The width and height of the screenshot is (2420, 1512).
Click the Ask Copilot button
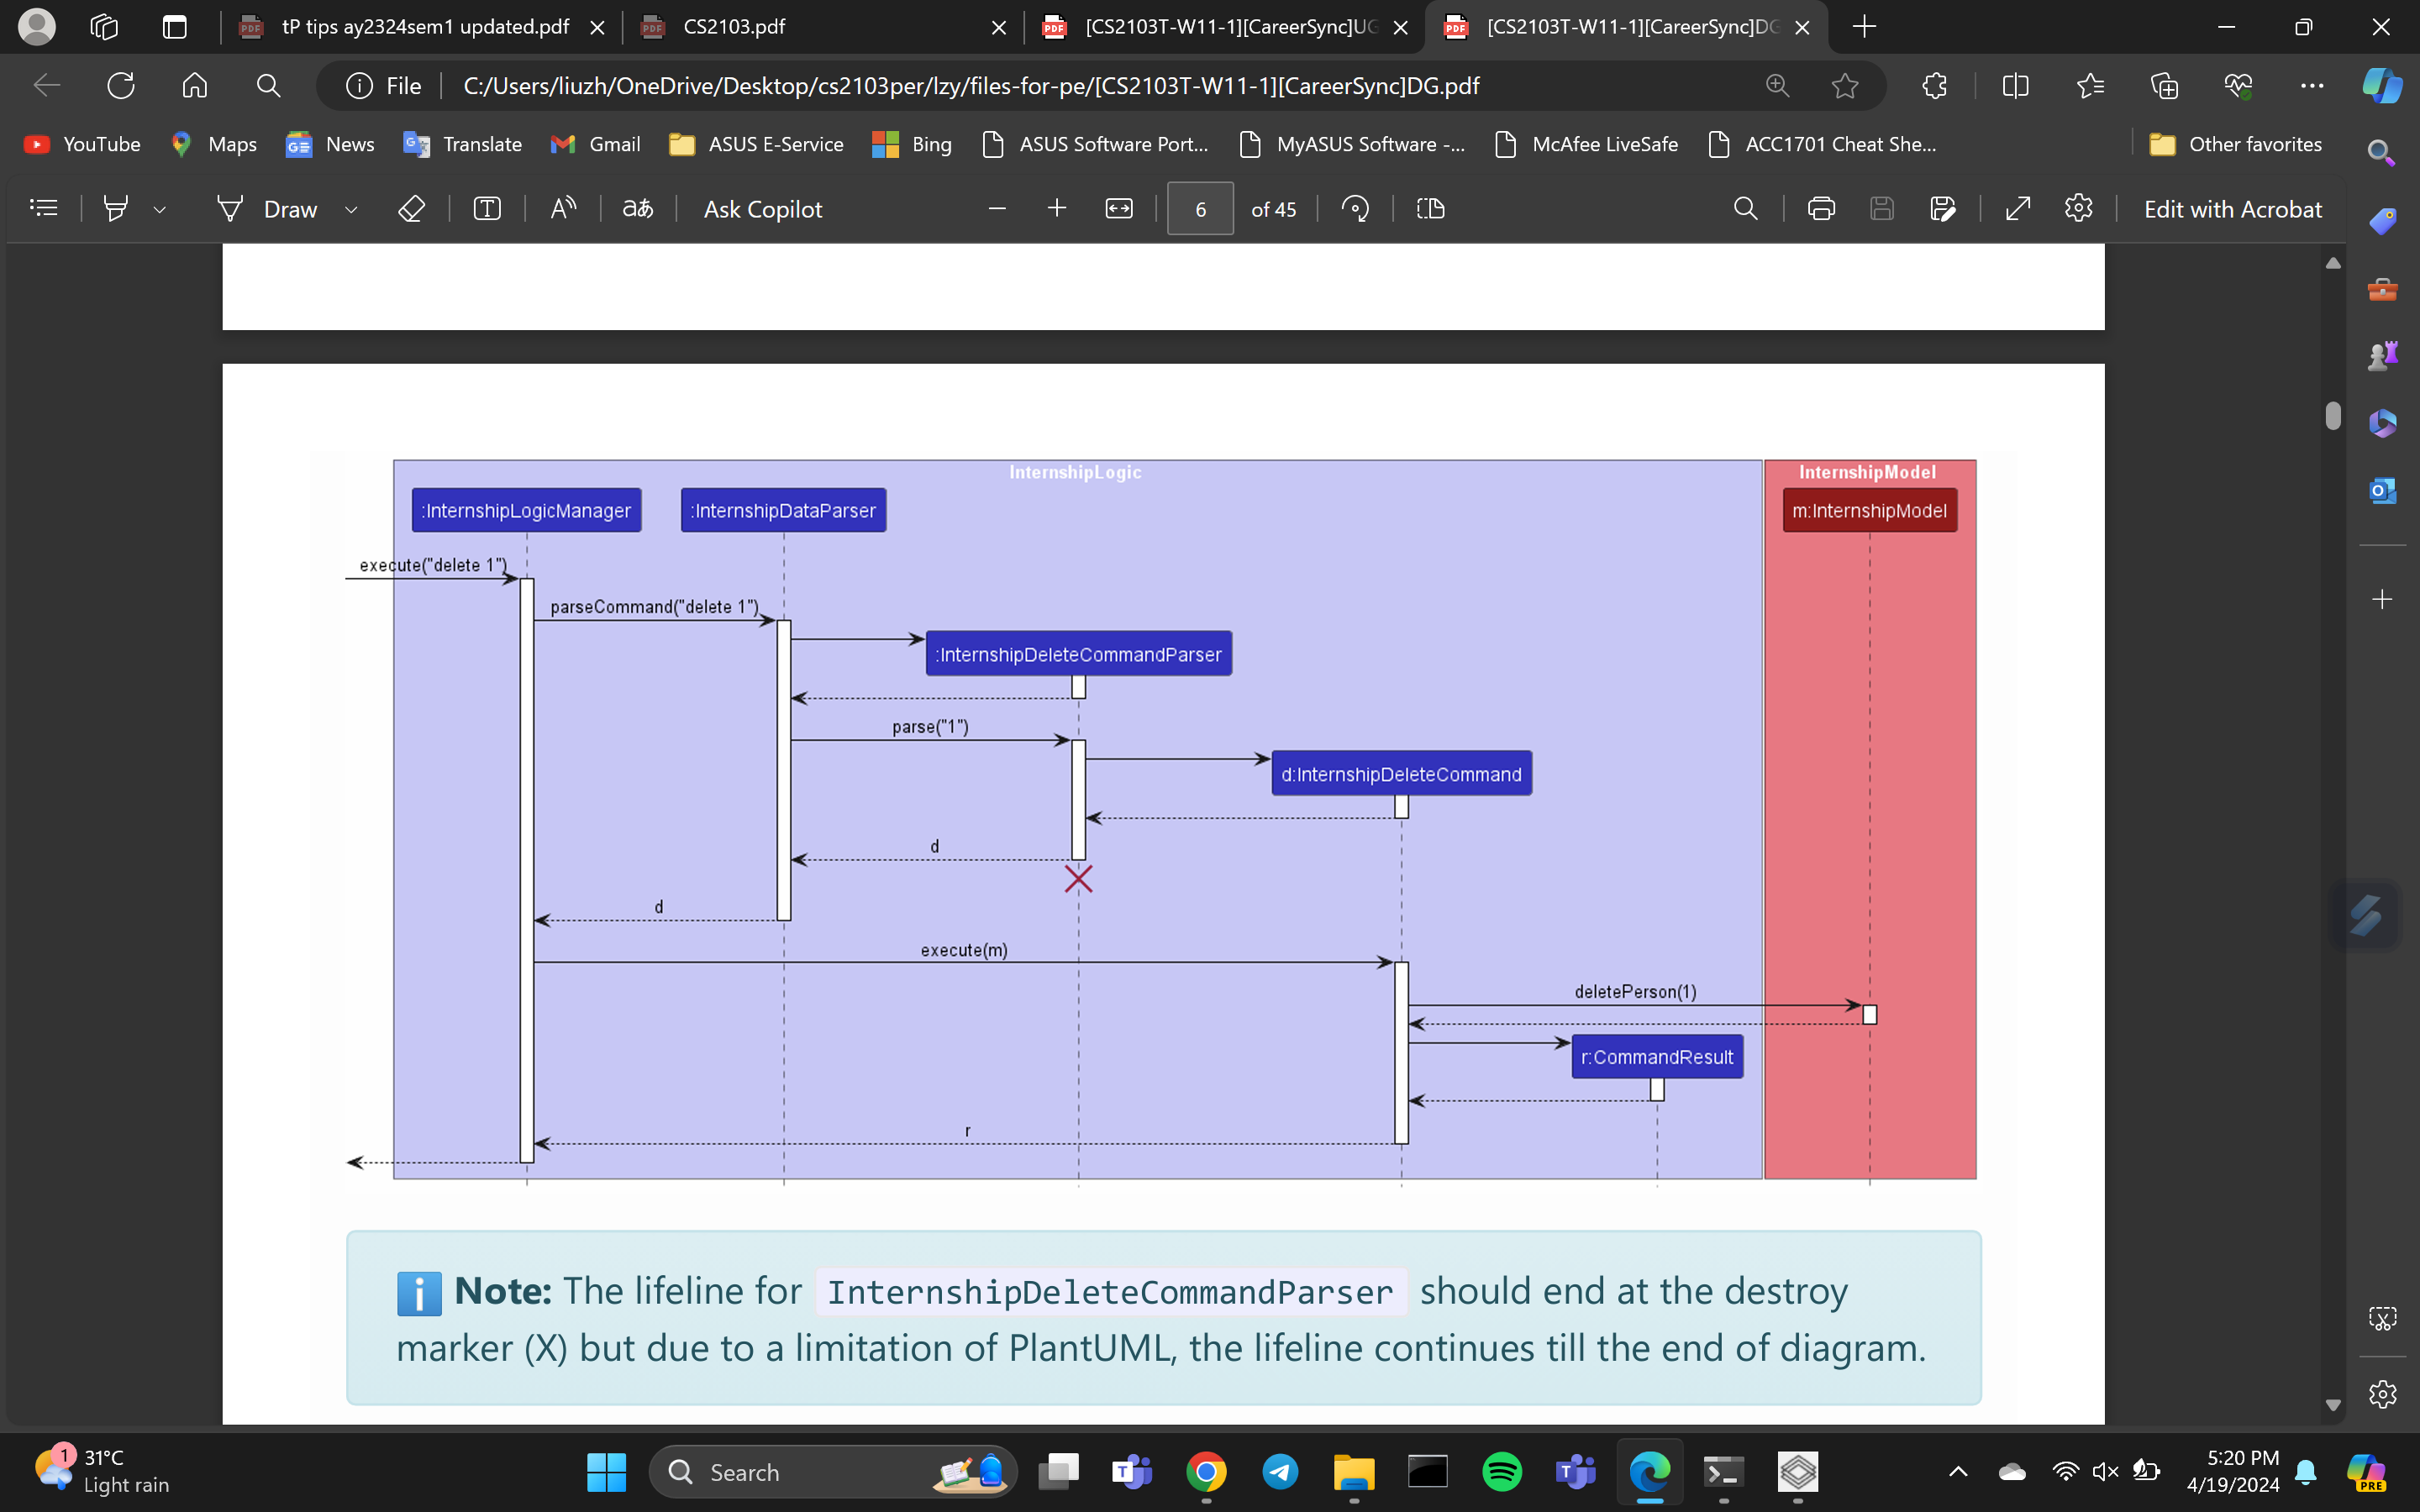(x=762, y=209)
